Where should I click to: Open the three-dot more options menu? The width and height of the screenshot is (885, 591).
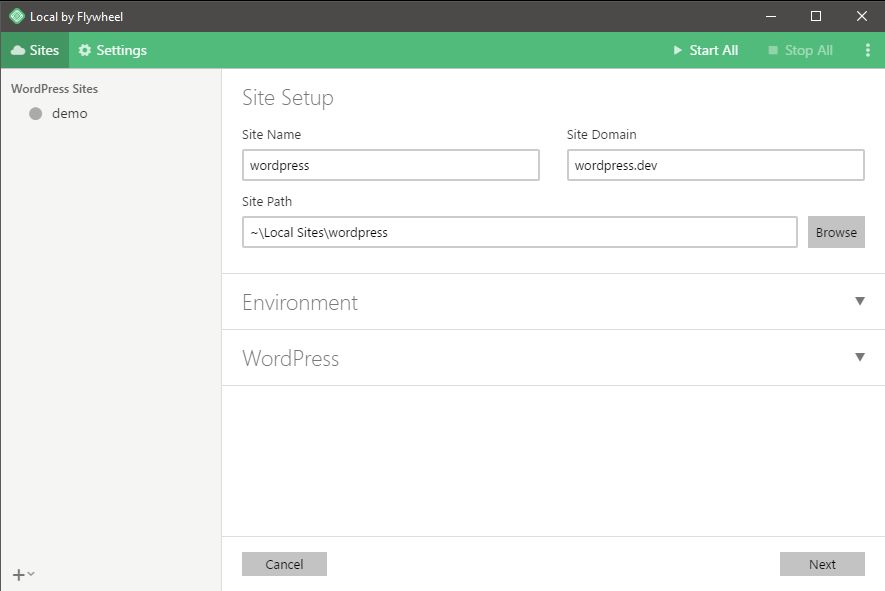[x=868, y=50]
